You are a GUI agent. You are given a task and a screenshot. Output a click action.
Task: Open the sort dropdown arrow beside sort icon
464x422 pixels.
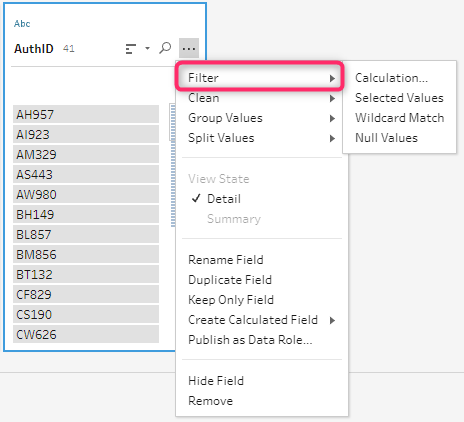pyautogui.click(x=147, y=49)
